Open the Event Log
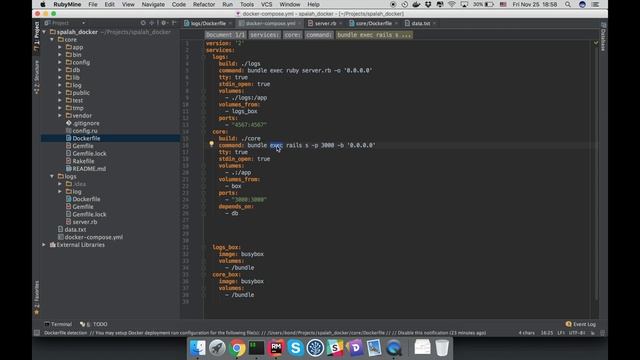The width and height of the screenshot is (640, 360). (580, 324)
